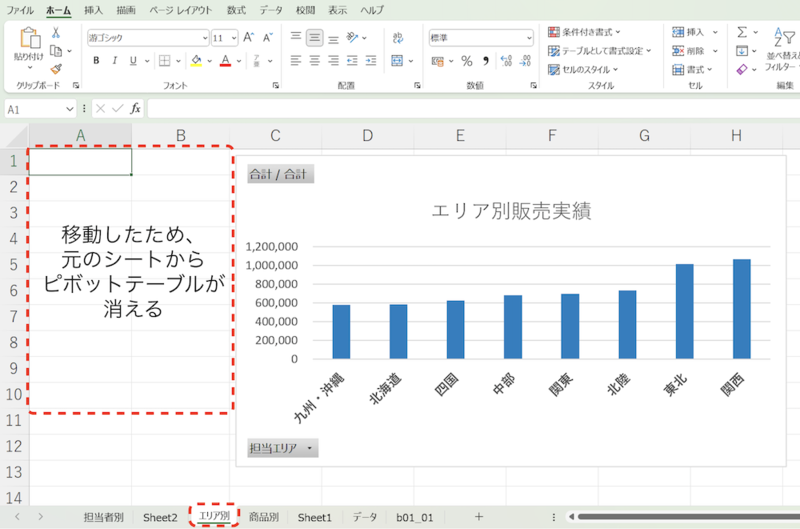The width and height of the screenshot is (800, 529).
Task: Select the Format Painter brush icon
Action: pos(56,69)
